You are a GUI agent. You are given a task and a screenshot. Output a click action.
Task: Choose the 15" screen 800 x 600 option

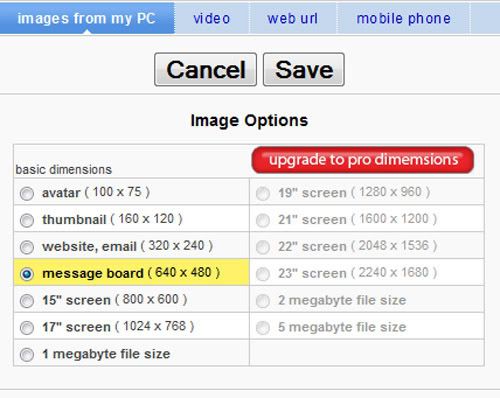(x=27, y=301)
